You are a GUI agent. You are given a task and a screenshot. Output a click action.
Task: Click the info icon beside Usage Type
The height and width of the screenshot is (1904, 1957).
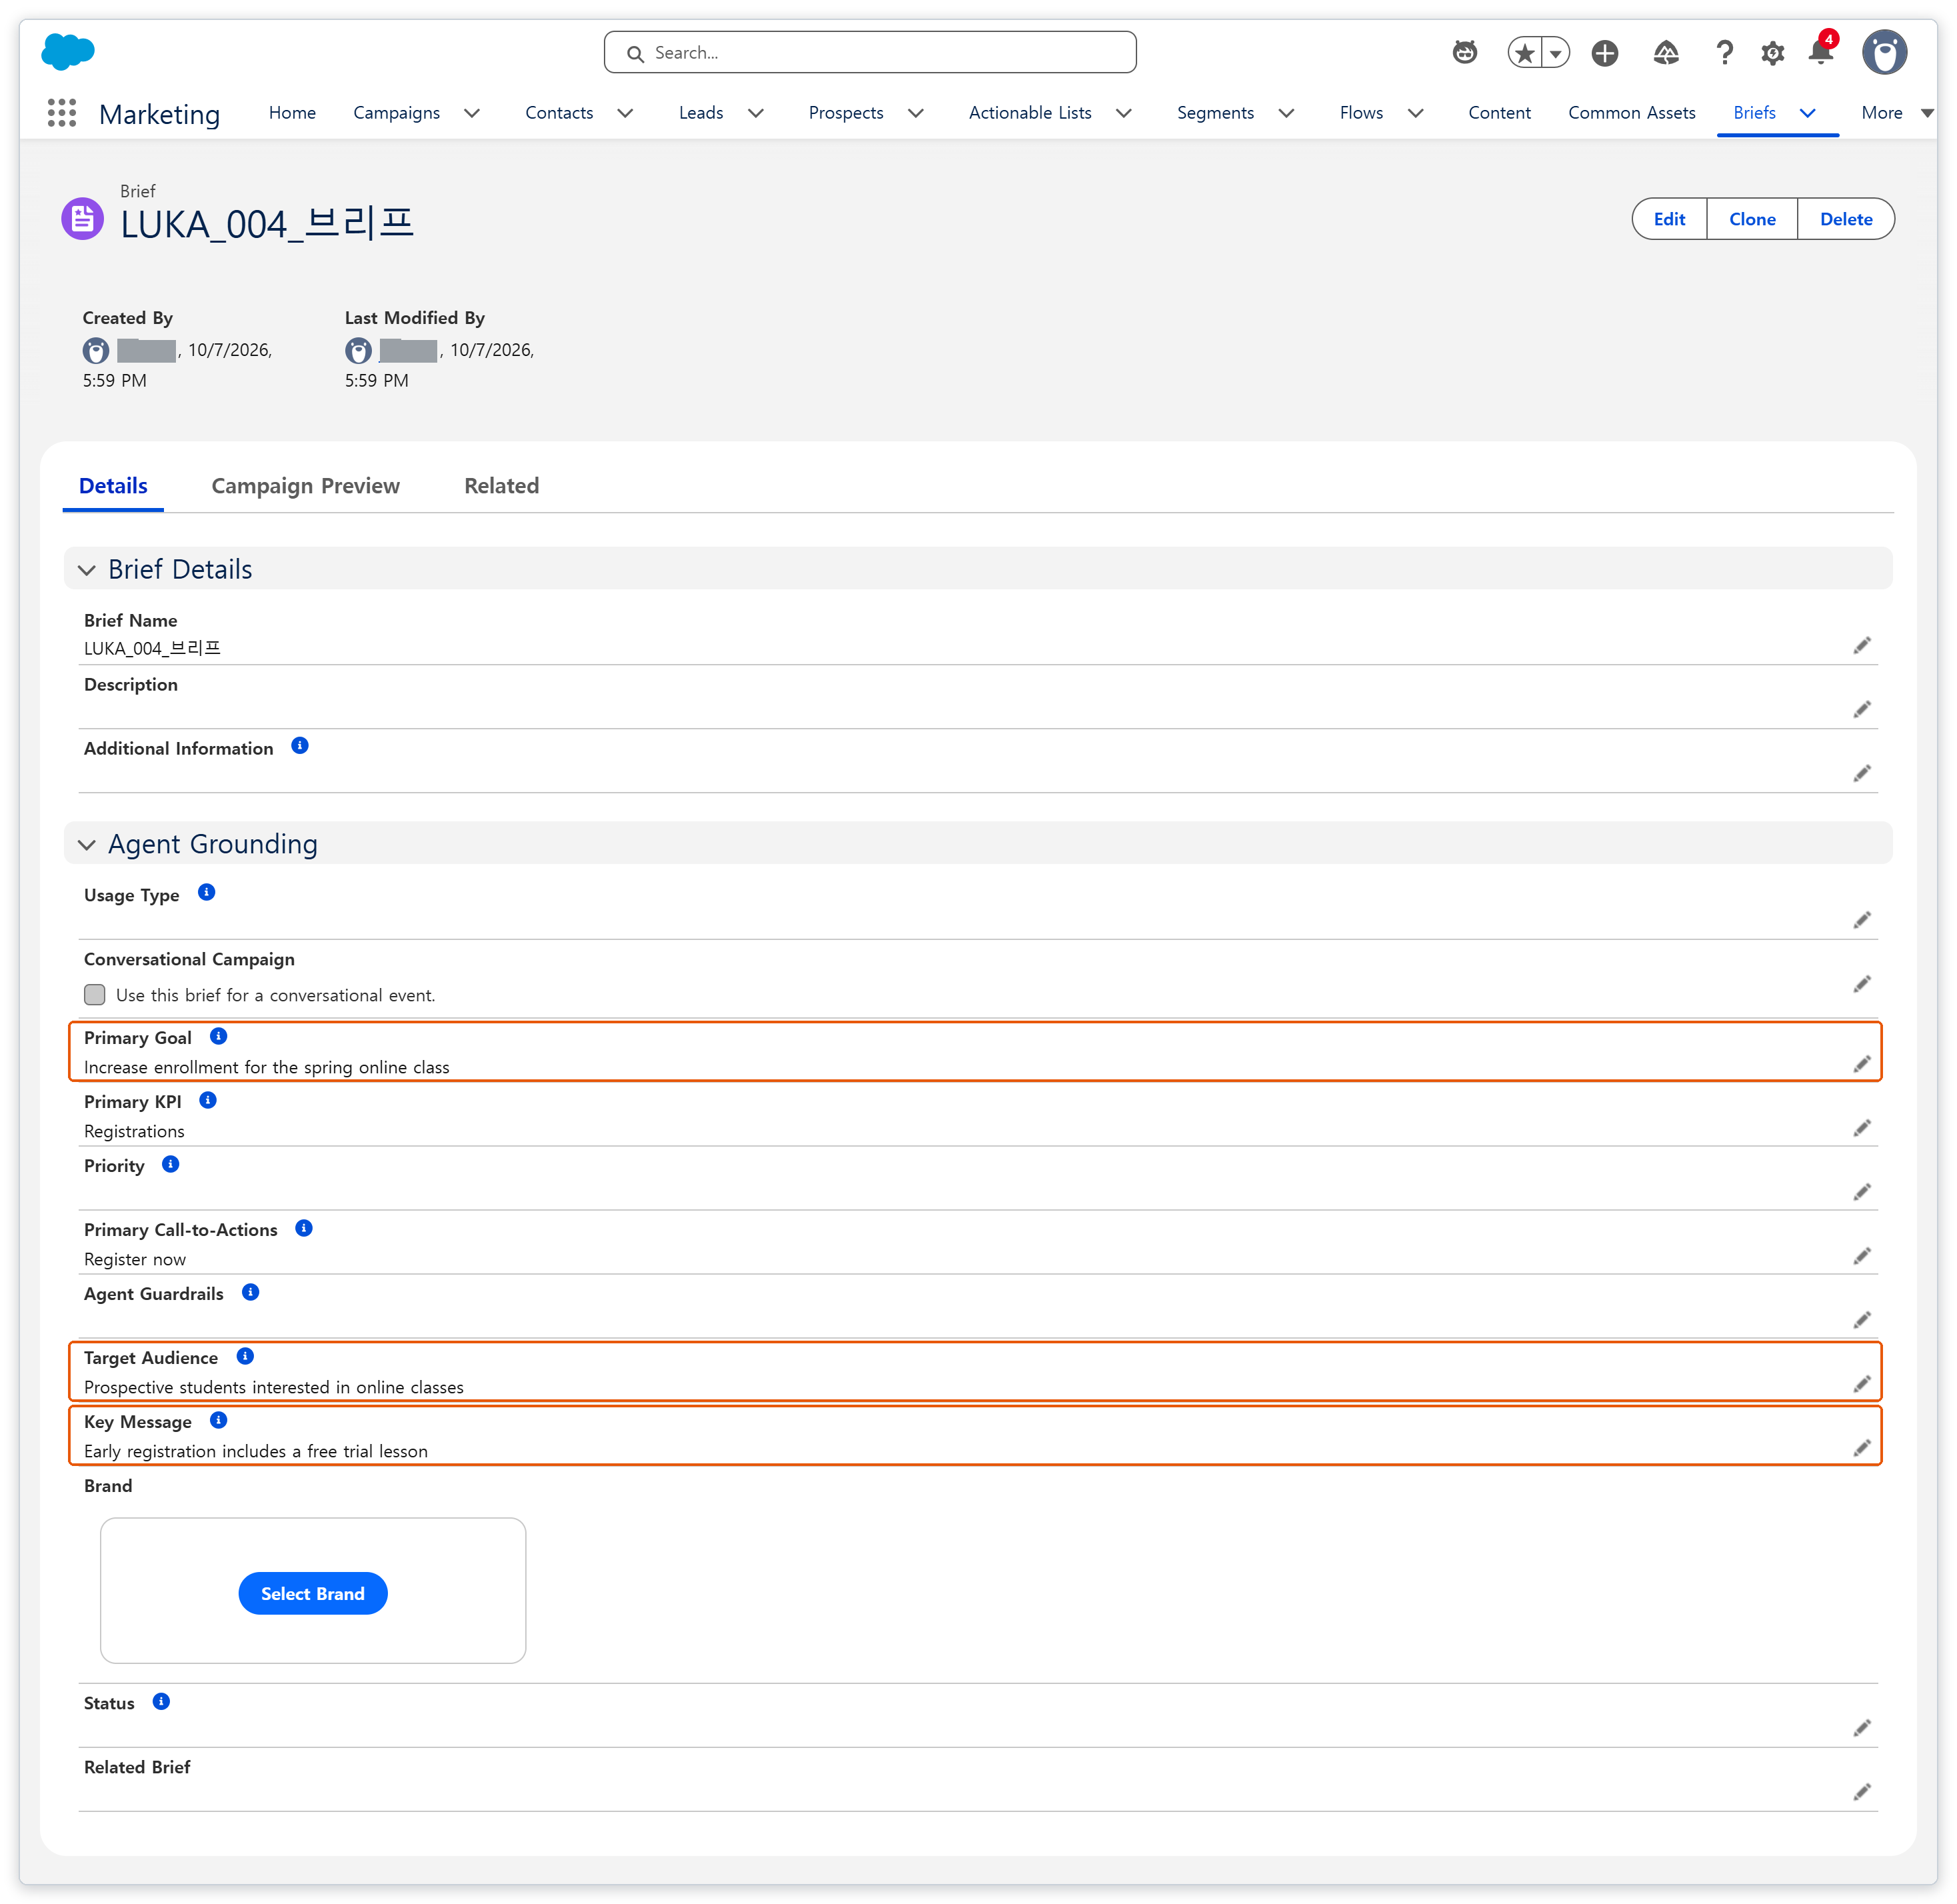tap(207, 893)
